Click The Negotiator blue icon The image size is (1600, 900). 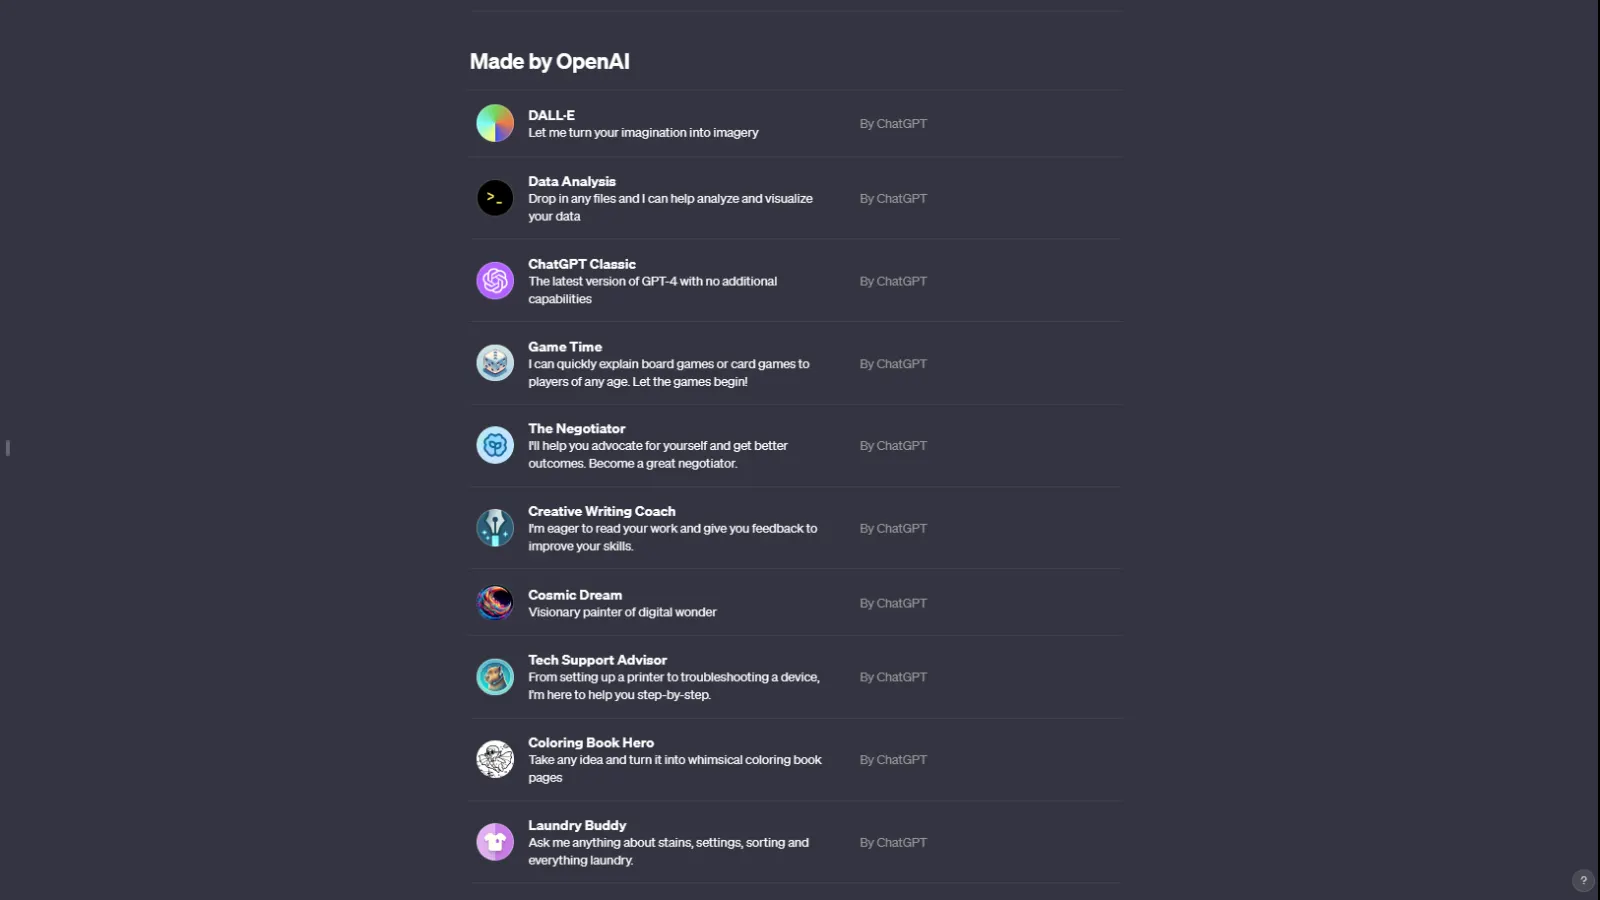495,445
